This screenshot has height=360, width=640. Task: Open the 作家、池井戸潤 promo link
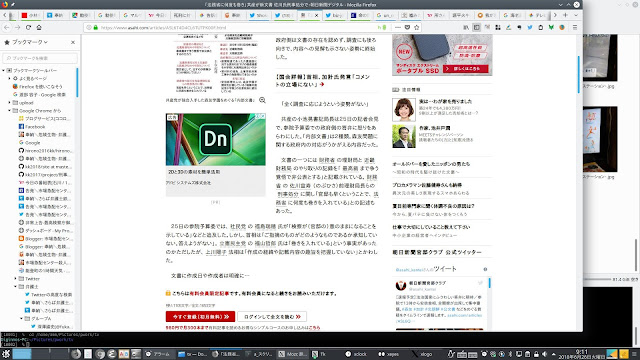pos(434,128)
